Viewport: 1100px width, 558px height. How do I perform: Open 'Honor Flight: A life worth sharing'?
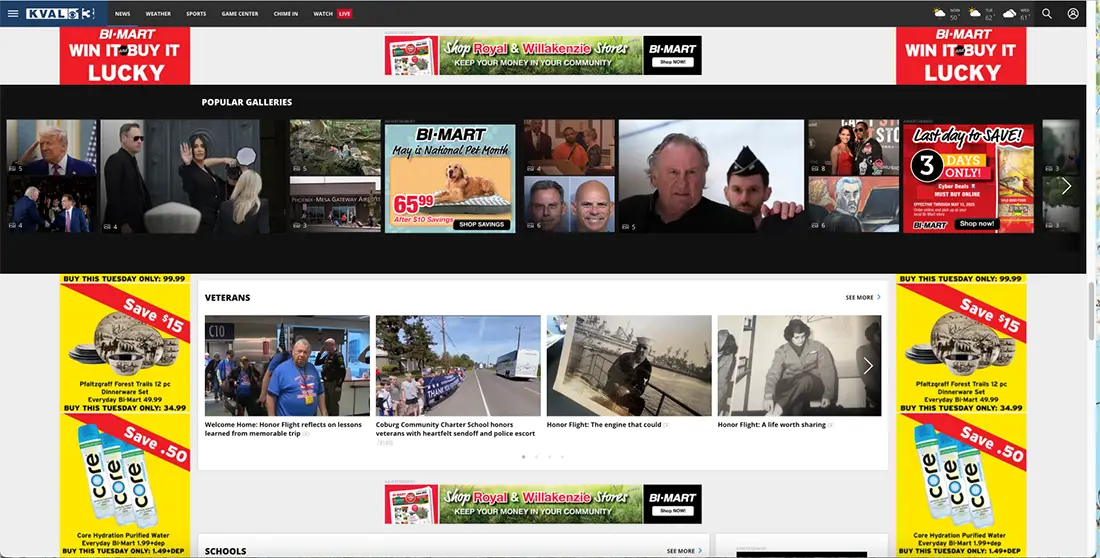(x=771, y=425)
